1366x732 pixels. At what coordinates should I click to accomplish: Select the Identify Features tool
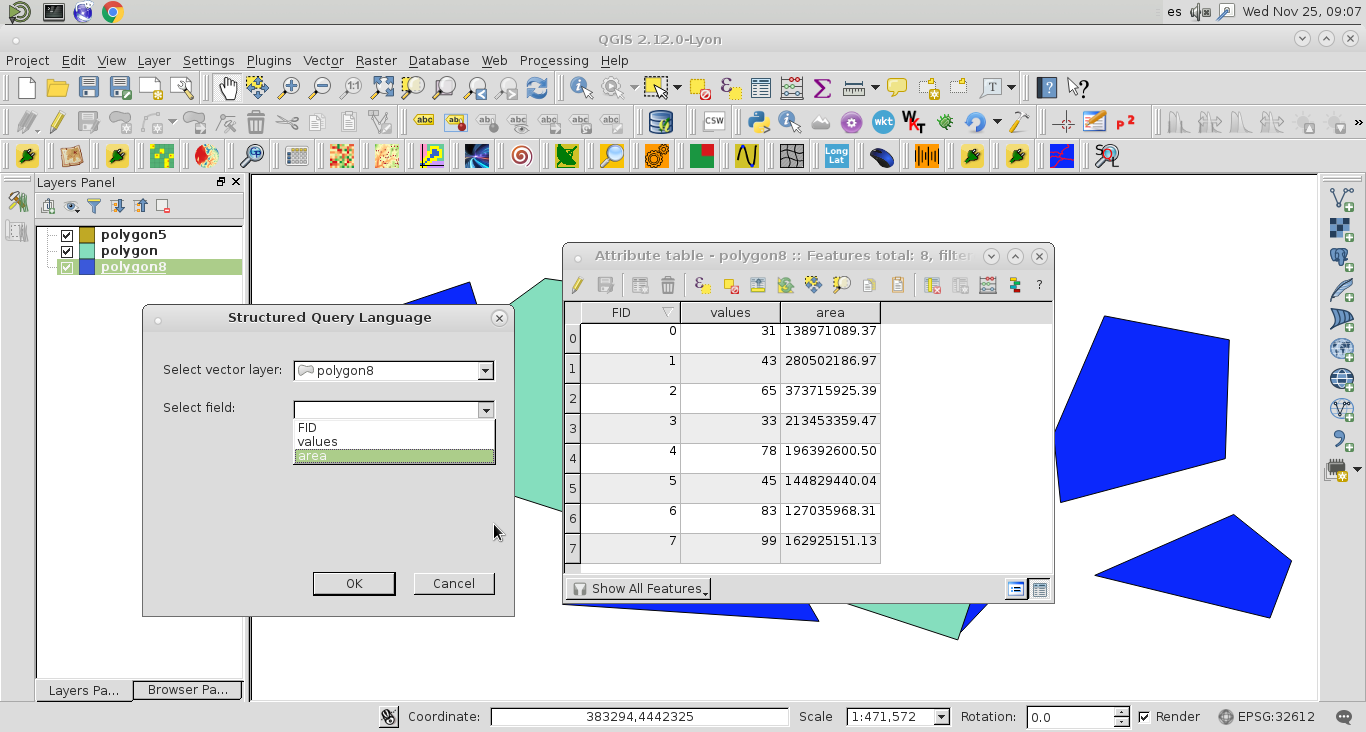tap(581, 88)
